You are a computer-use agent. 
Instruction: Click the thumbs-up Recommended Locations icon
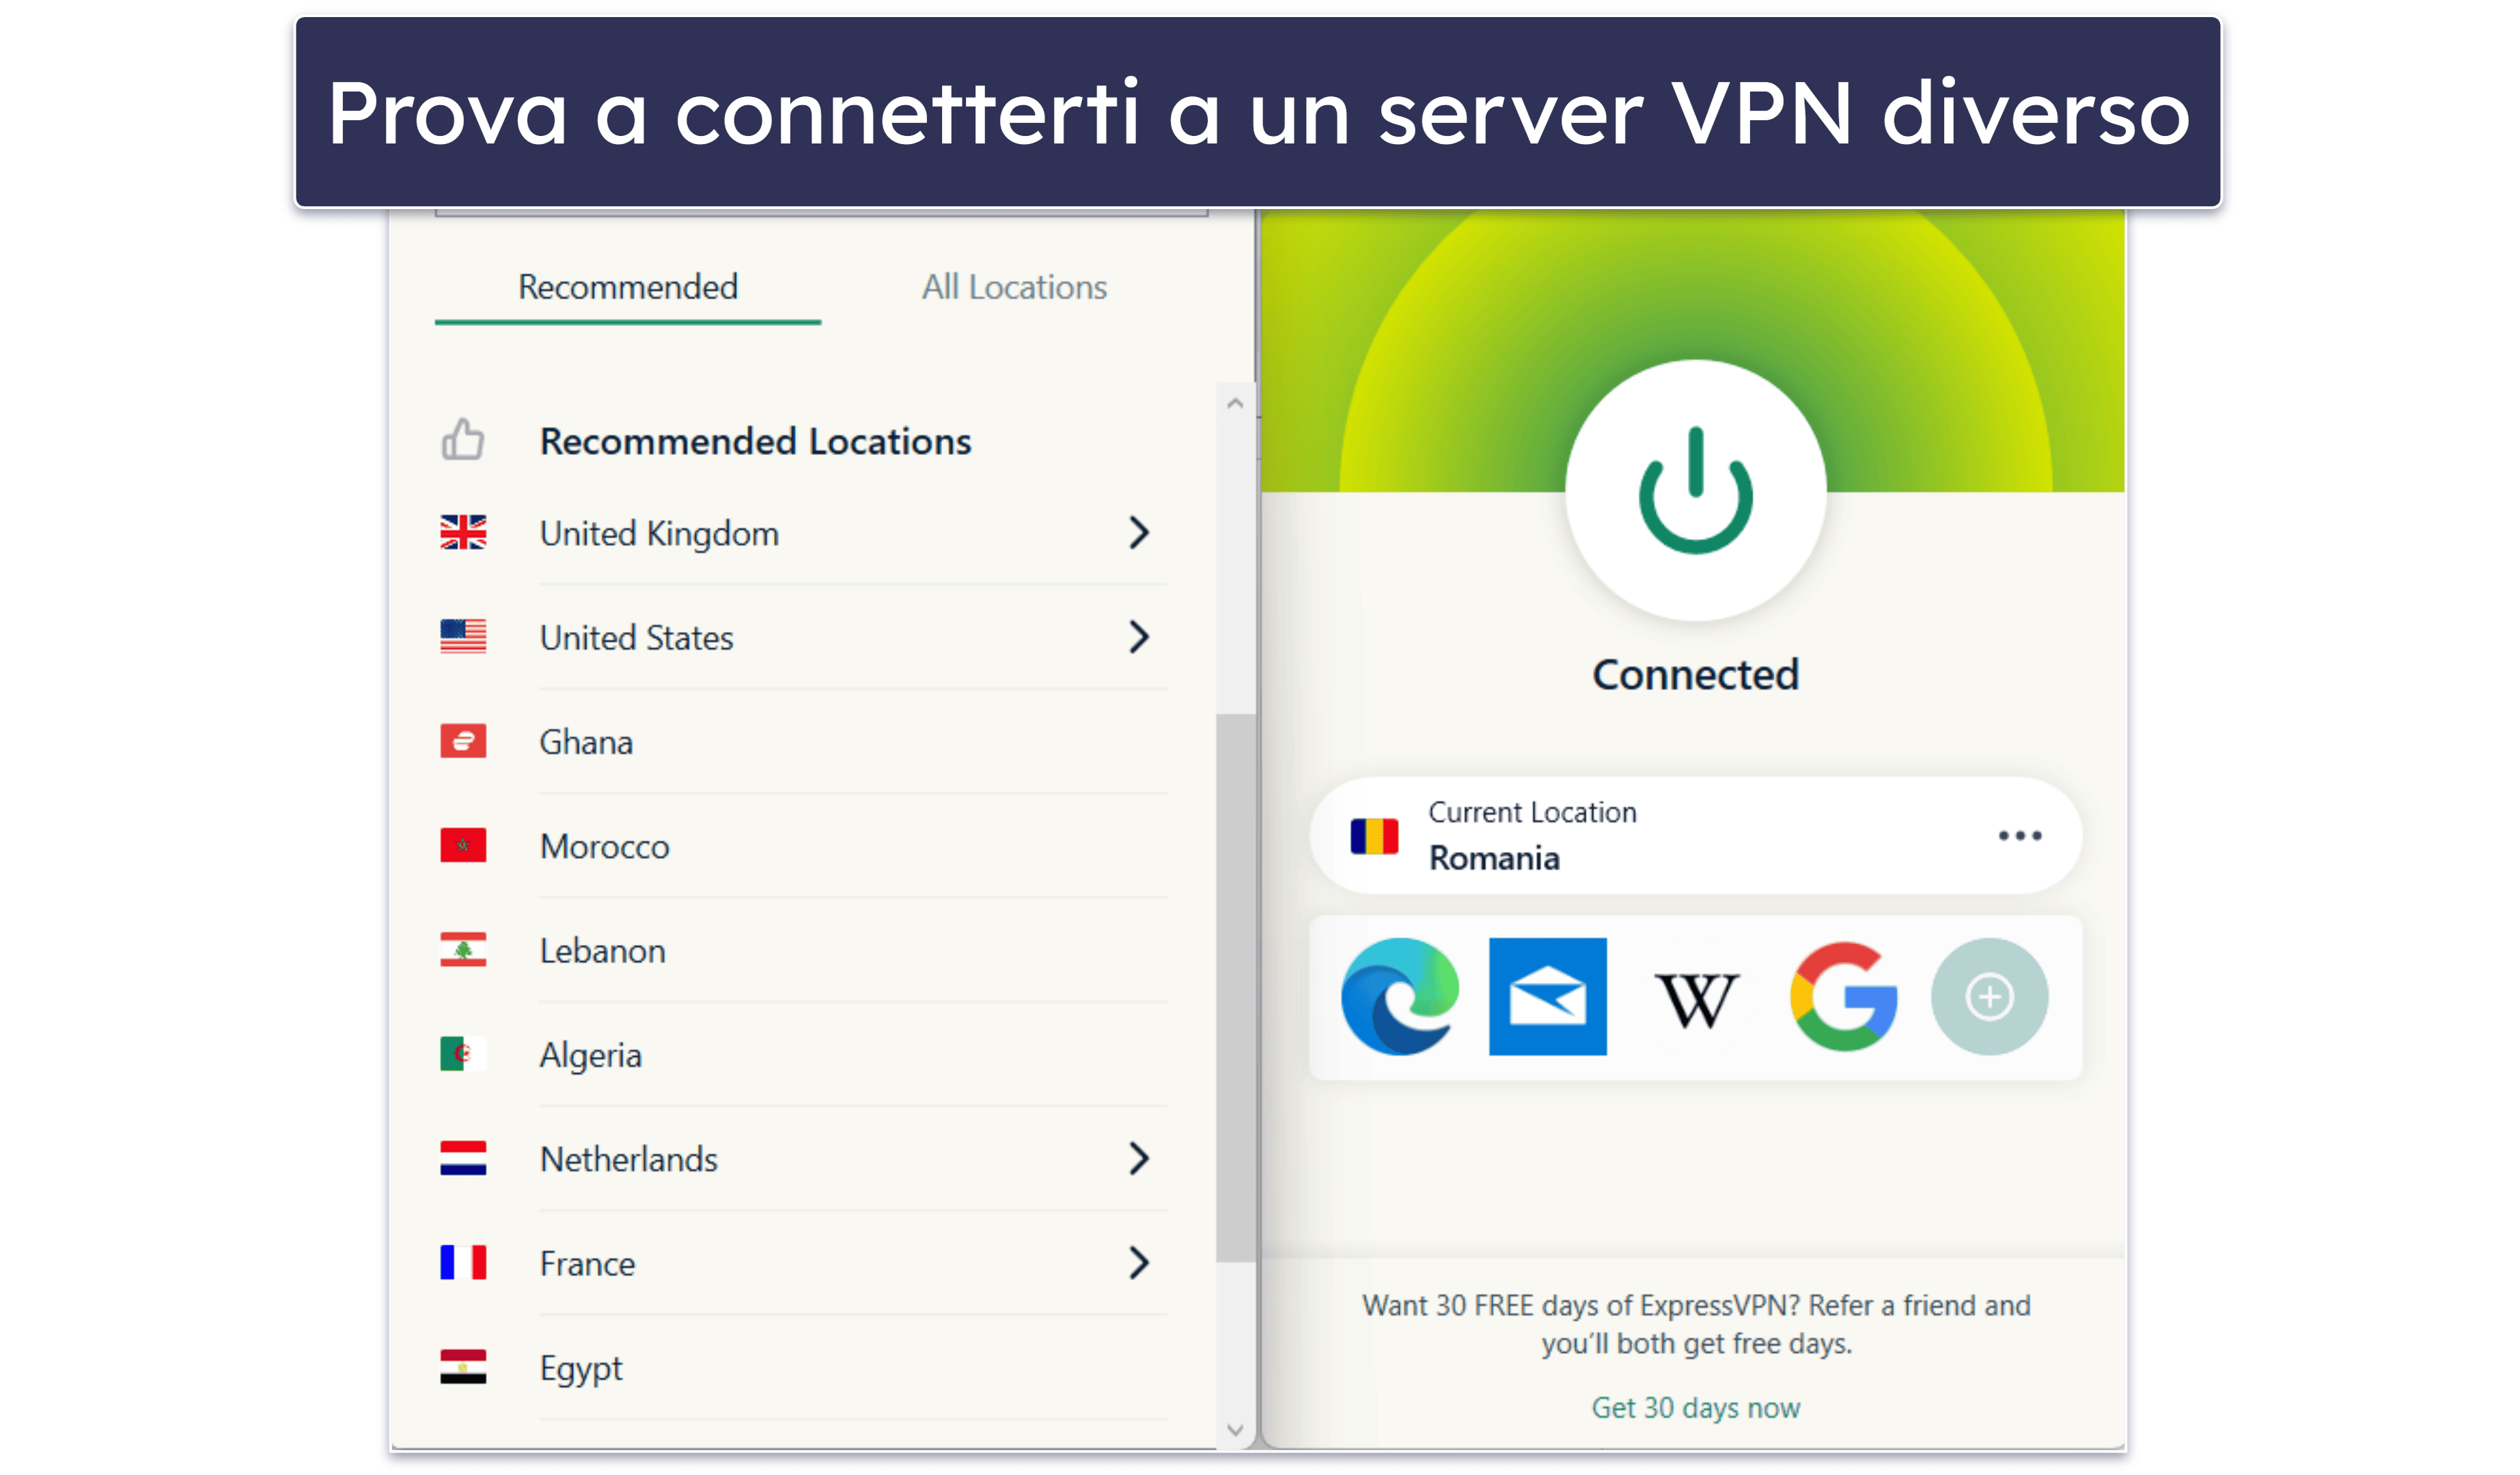(x=463, y=439)
